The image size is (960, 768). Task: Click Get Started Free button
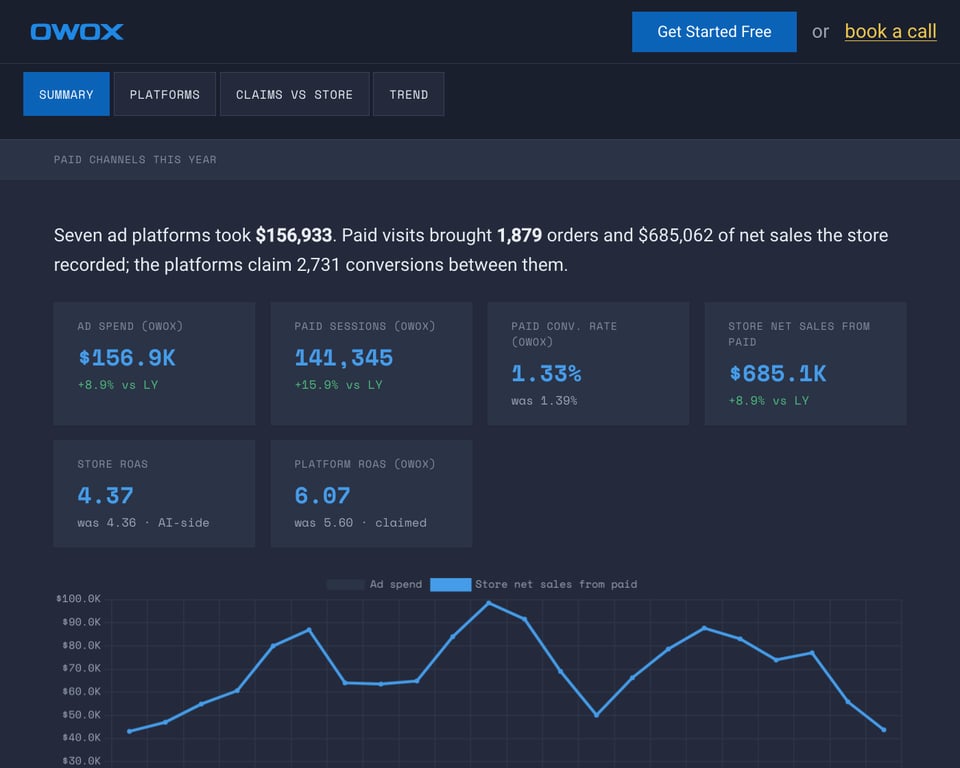714,32
